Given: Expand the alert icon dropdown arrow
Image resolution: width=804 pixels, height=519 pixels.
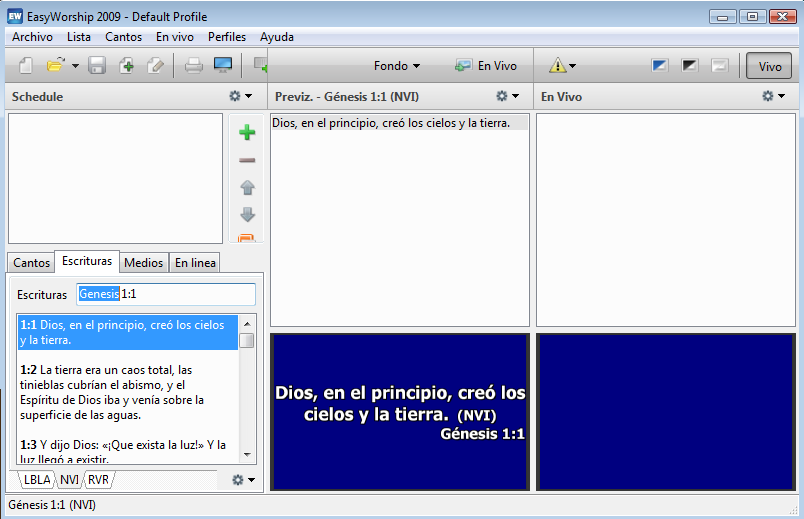Looking at the screenshot, I should point(573,66).
